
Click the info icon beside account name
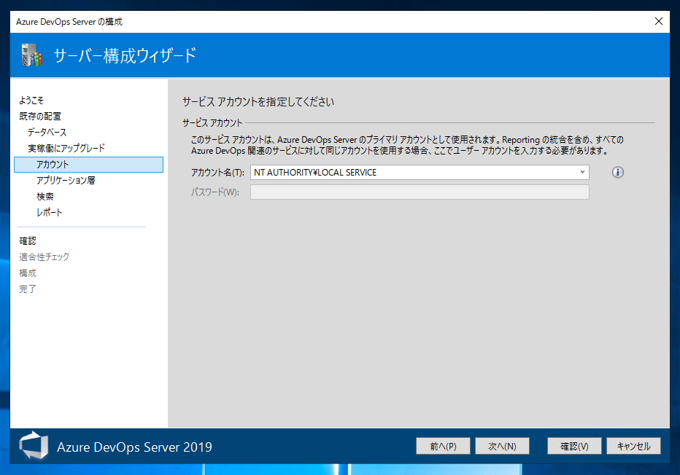click(x=618, y=172)
